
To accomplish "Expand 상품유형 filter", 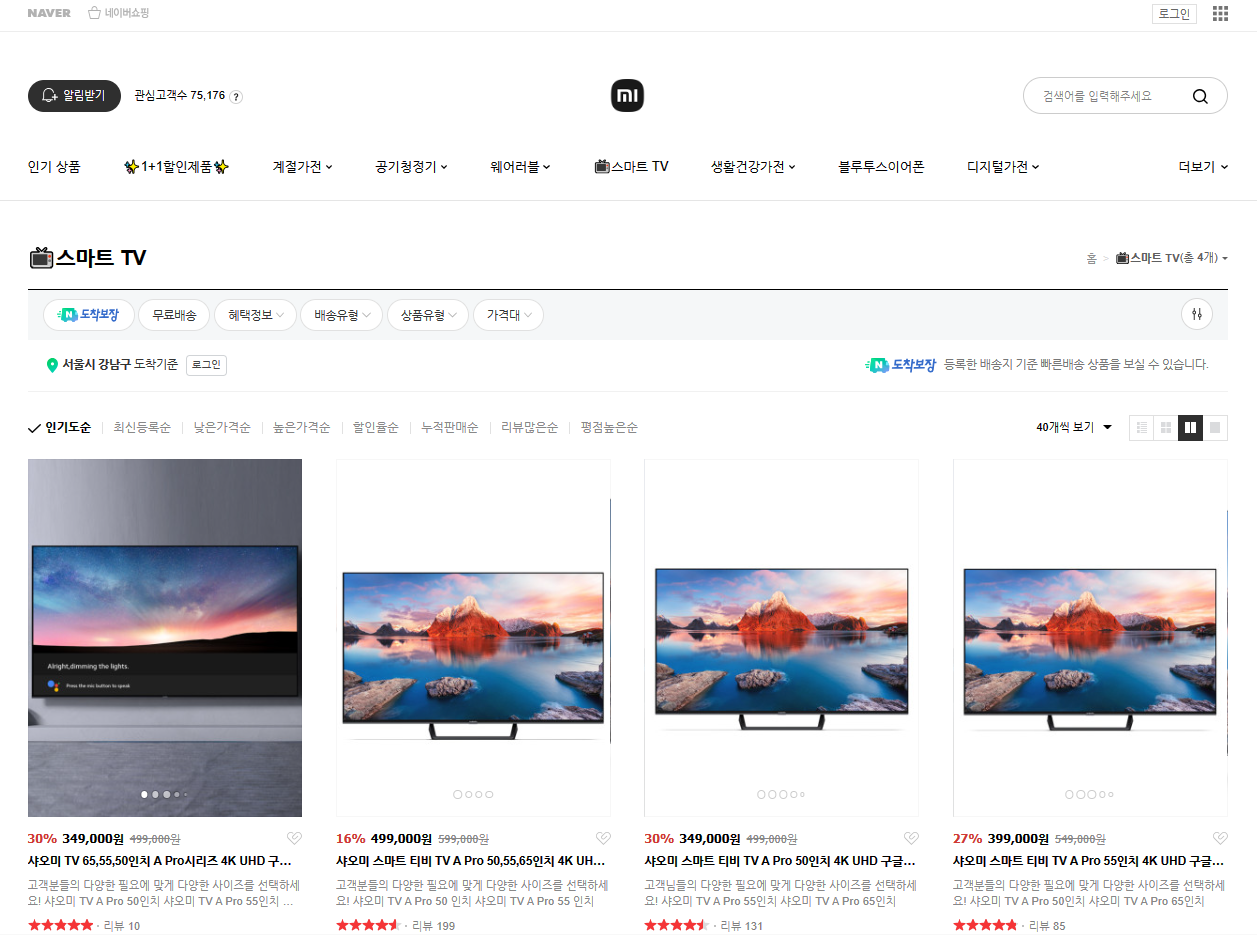I will 428,315.
